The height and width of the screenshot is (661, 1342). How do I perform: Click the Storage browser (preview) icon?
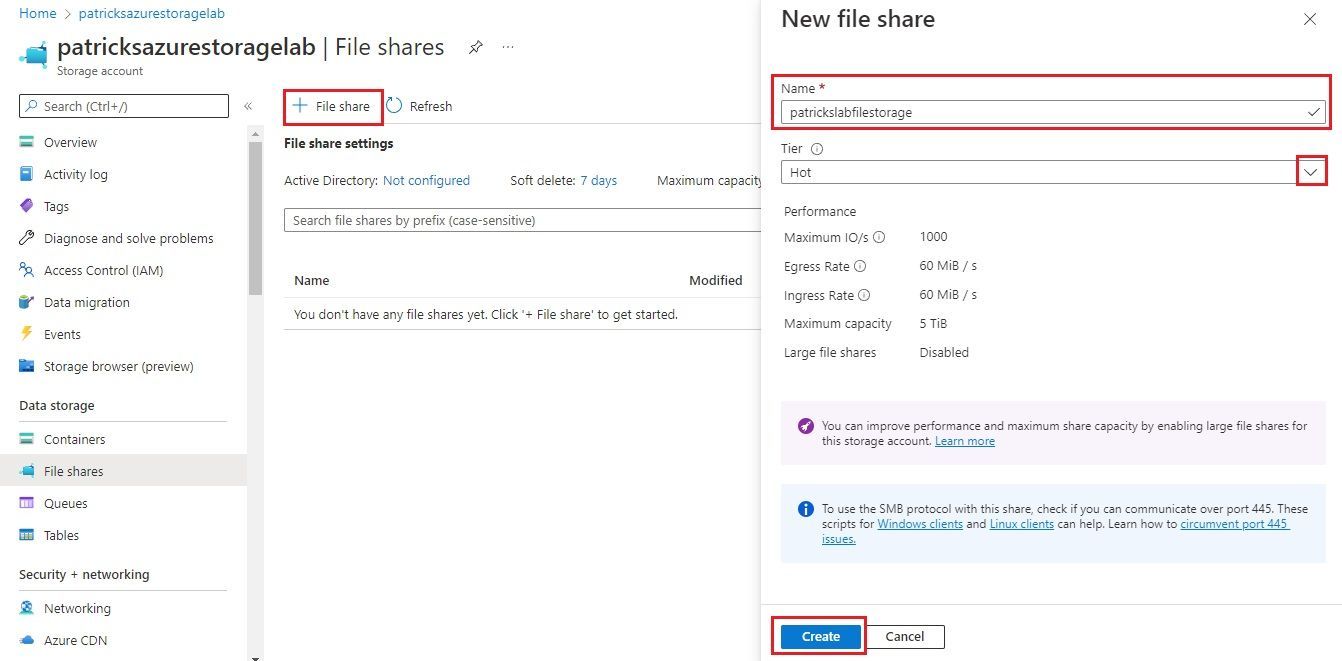click(x=27, y=366)
